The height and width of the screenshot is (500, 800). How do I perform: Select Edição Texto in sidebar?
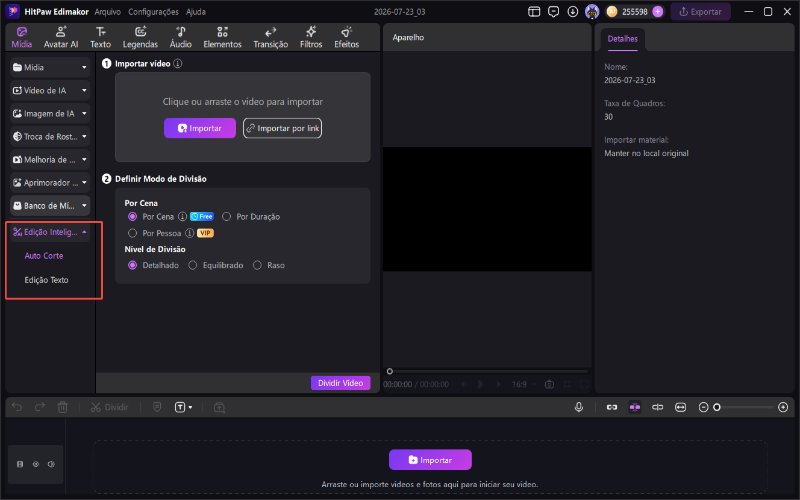(46, 280)
